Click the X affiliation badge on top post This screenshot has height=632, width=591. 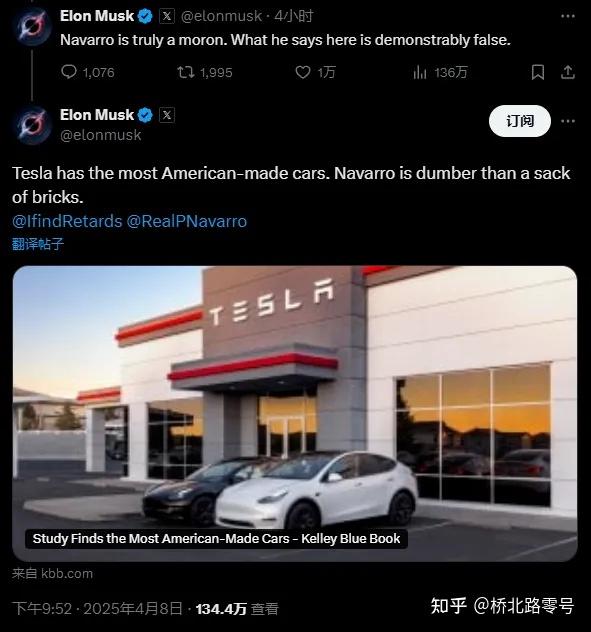(167, 16)
